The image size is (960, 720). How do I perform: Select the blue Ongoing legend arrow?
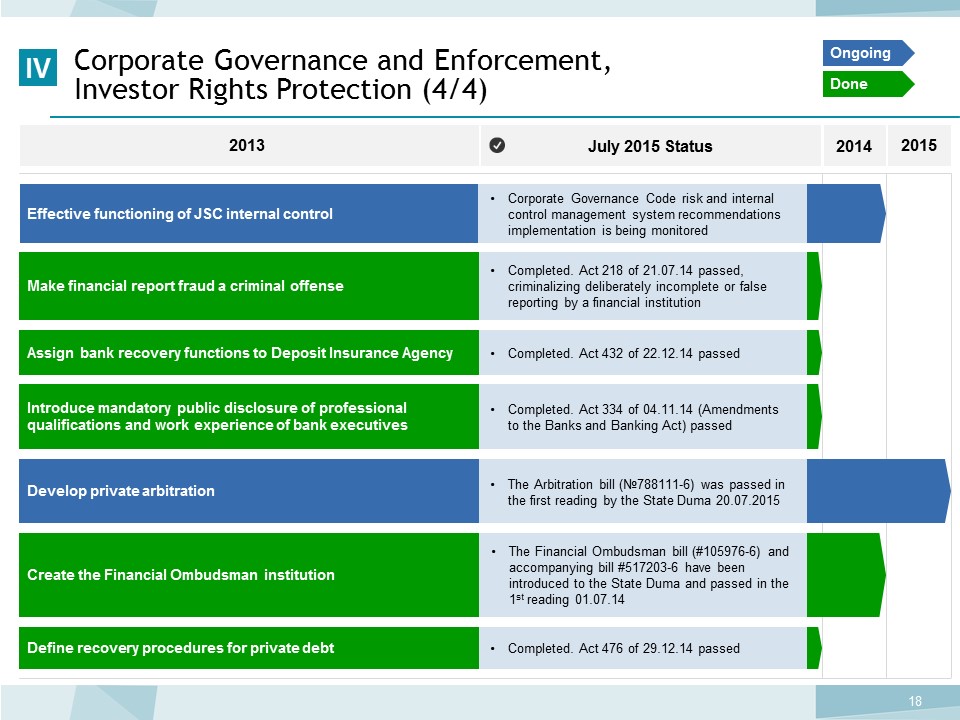[x=868, y=53]
